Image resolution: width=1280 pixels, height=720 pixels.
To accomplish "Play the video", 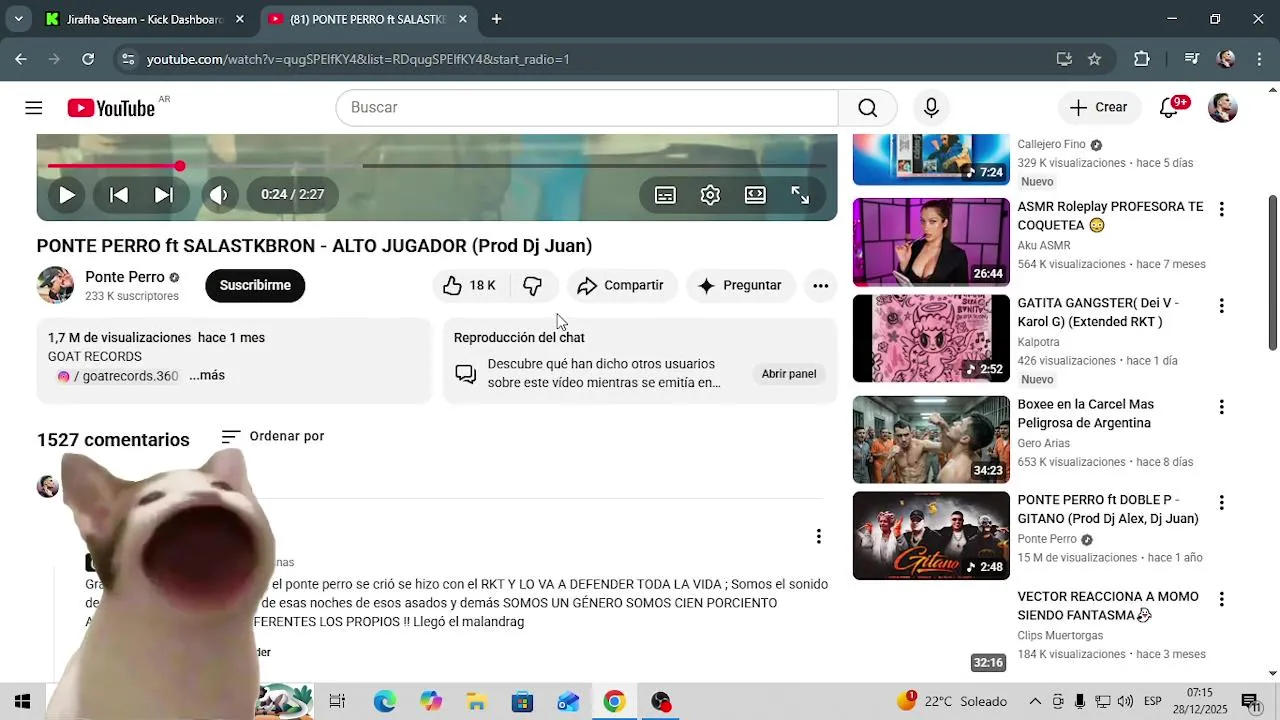I will click(67, 195).
